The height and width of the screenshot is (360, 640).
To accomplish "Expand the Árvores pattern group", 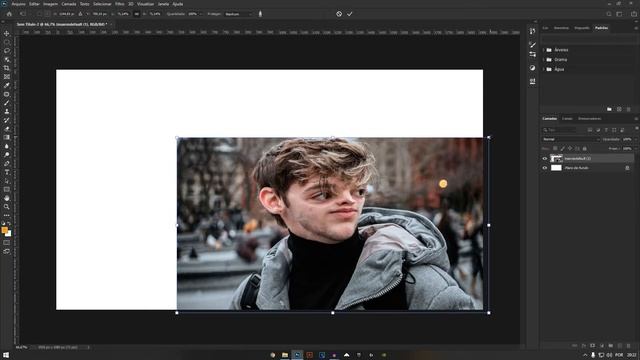I will 544,50.
